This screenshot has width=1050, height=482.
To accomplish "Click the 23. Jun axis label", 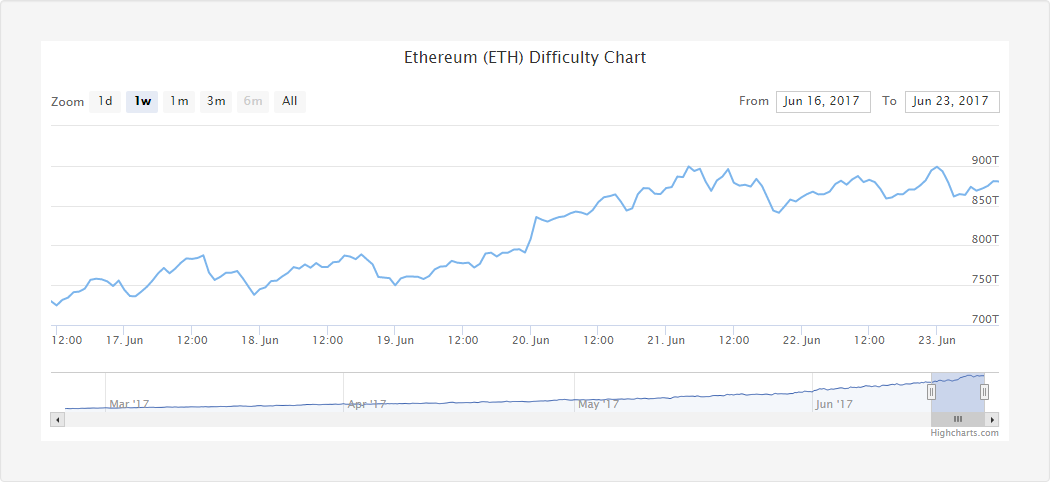I will [936, 341].
